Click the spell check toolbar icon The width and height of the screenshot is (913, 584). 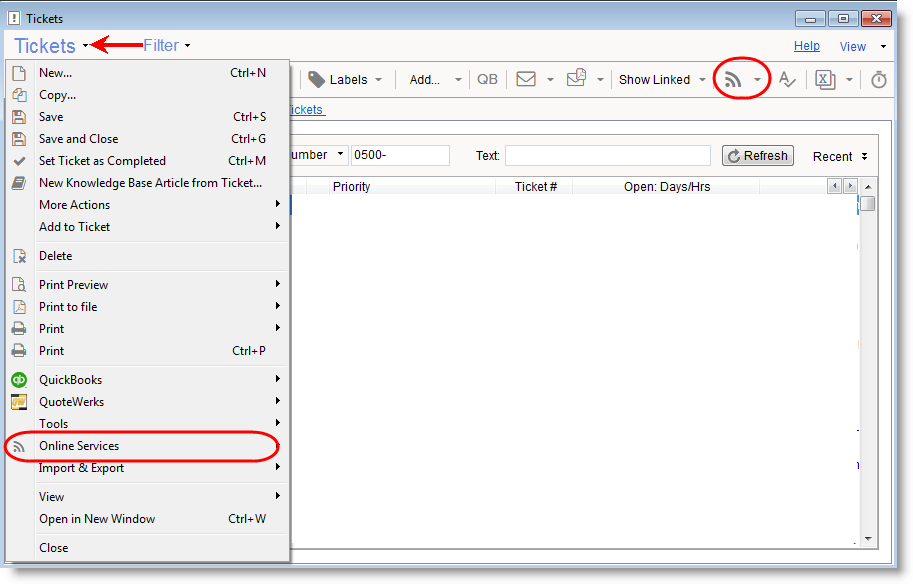[788, 80]
